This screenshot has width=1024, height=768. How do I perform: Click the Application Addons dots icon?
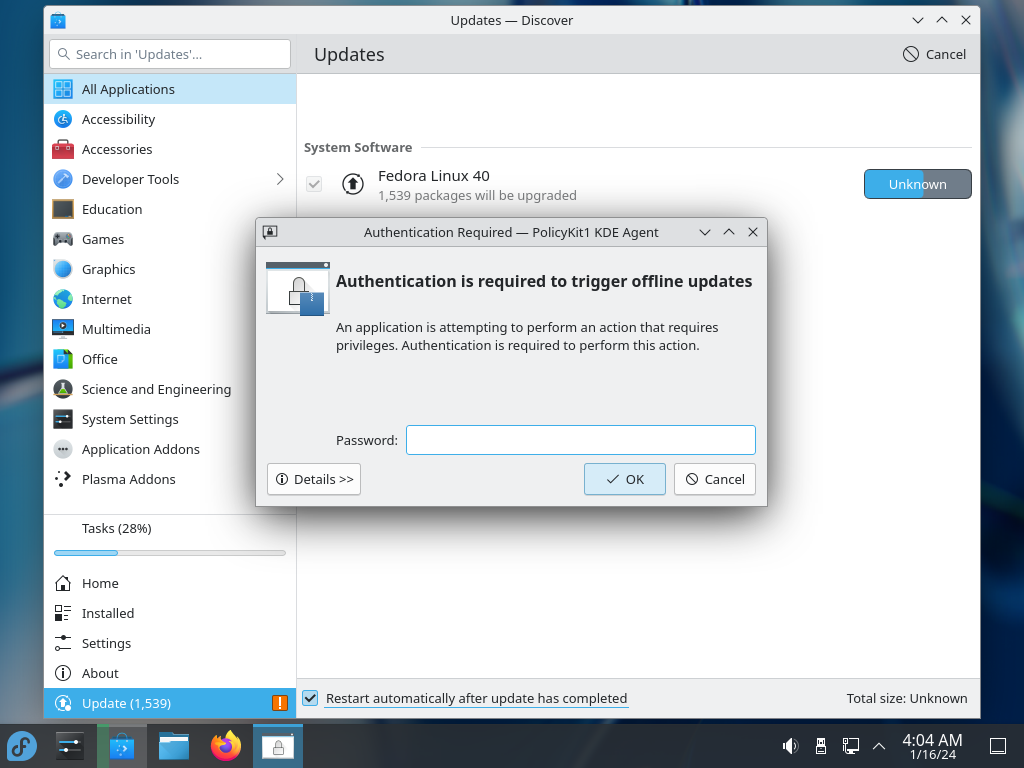pos(63,449)
